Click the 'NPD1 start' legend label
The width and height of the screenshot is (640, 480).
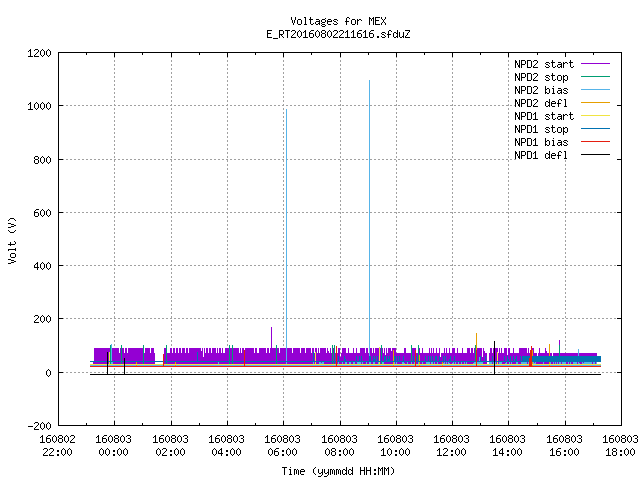tap(544, 116)
